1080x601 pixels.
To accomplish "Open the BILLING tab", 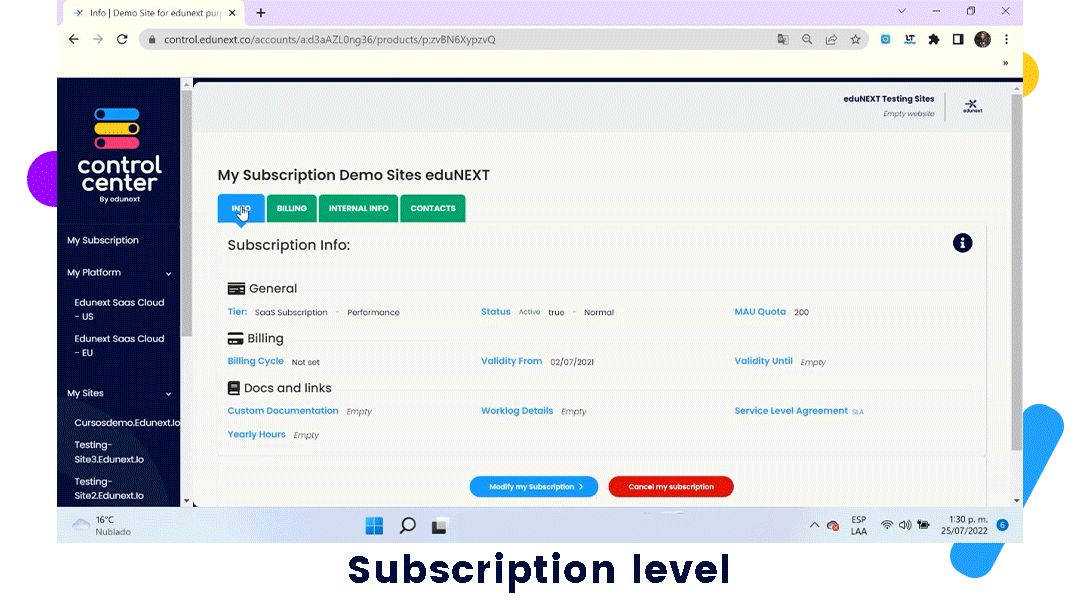I will pyautogui.click(x=291, y=208).
